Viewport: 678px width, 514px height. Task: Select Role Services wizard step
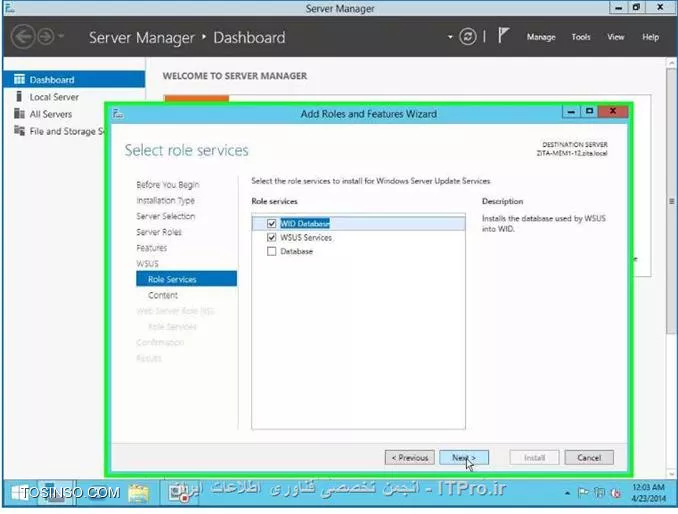(186, 279)
